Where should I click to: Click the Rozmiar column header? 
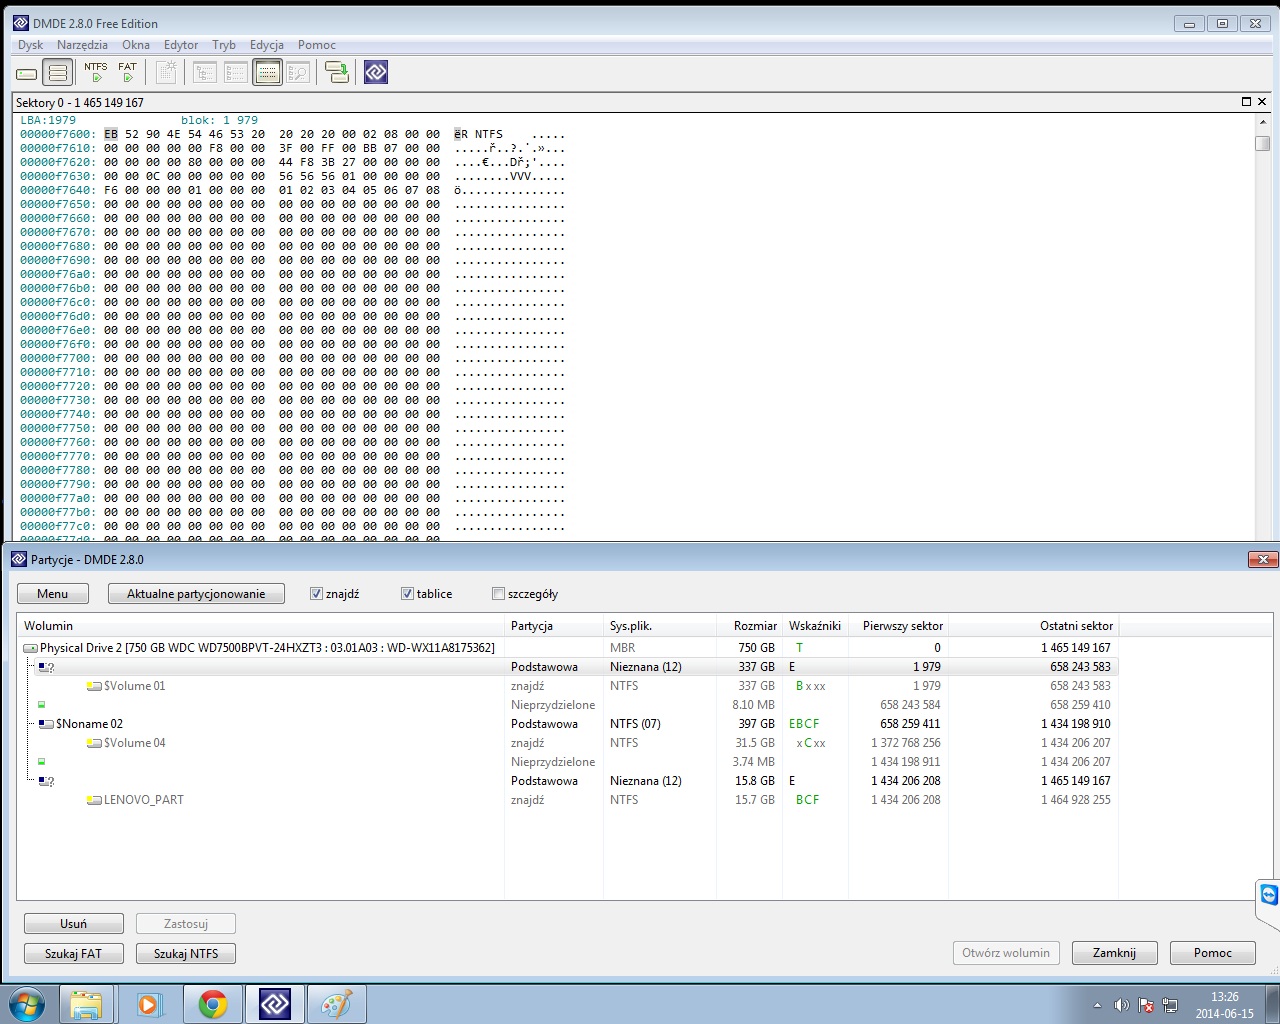749,626
